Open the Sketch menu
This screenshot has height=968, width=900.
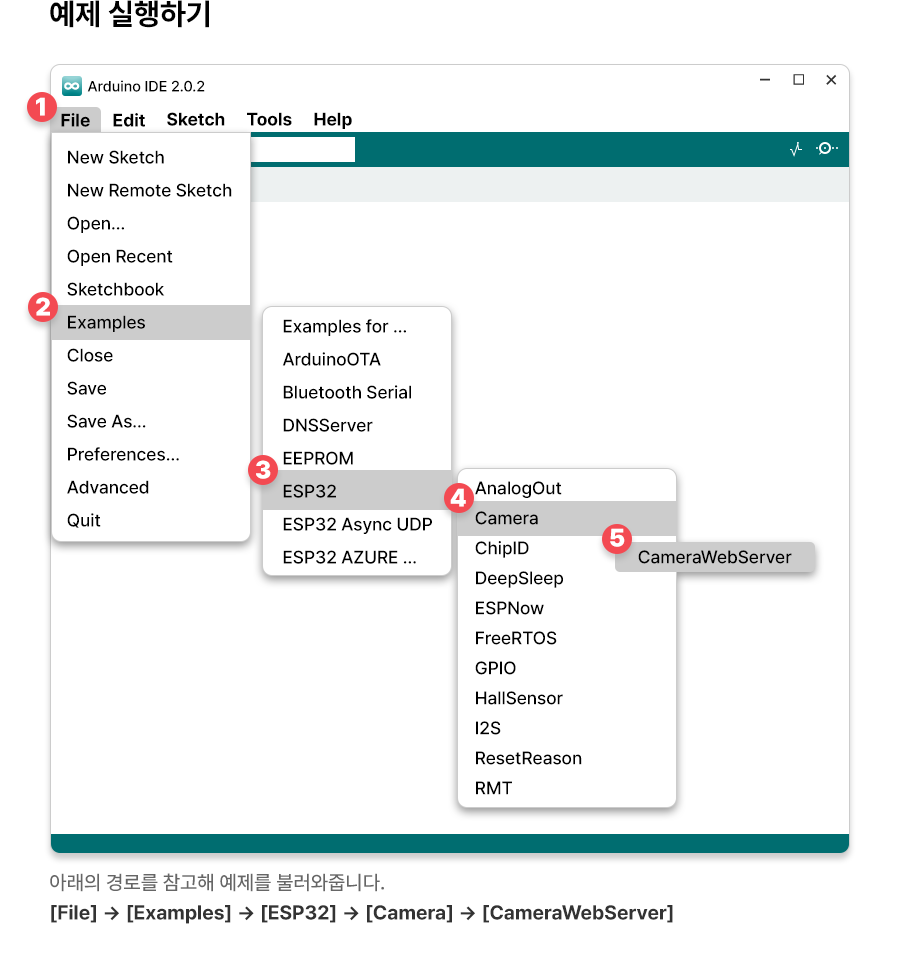(195, 120)
